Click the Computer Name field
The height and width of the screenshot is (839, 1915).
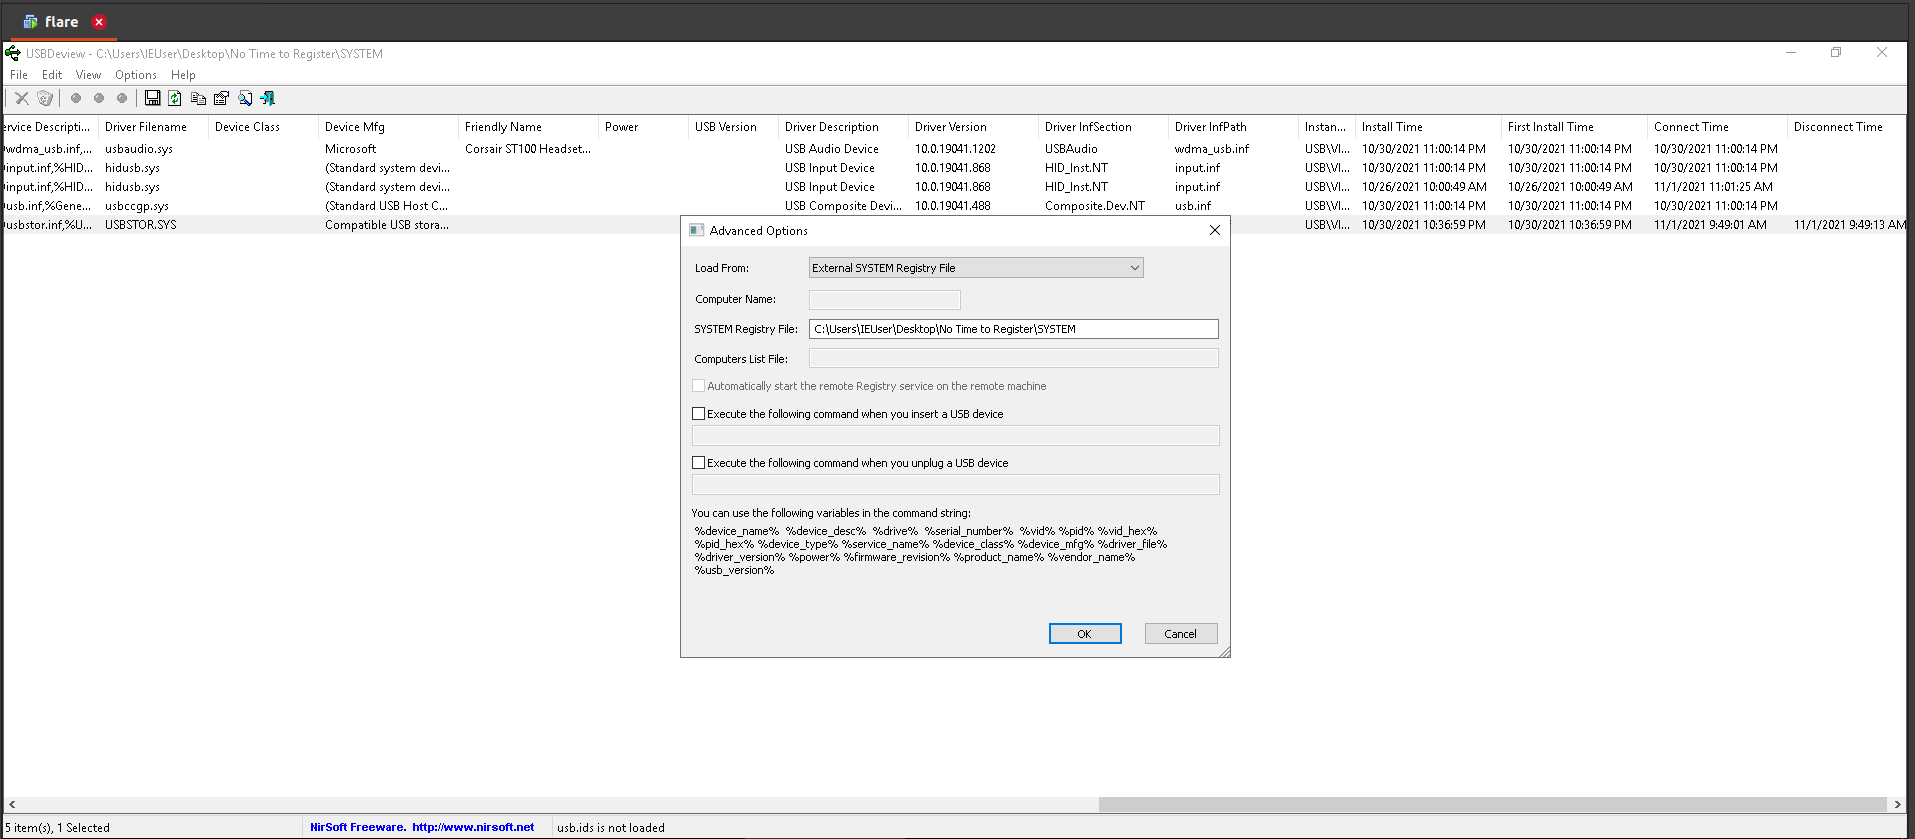tap(885, 299)
